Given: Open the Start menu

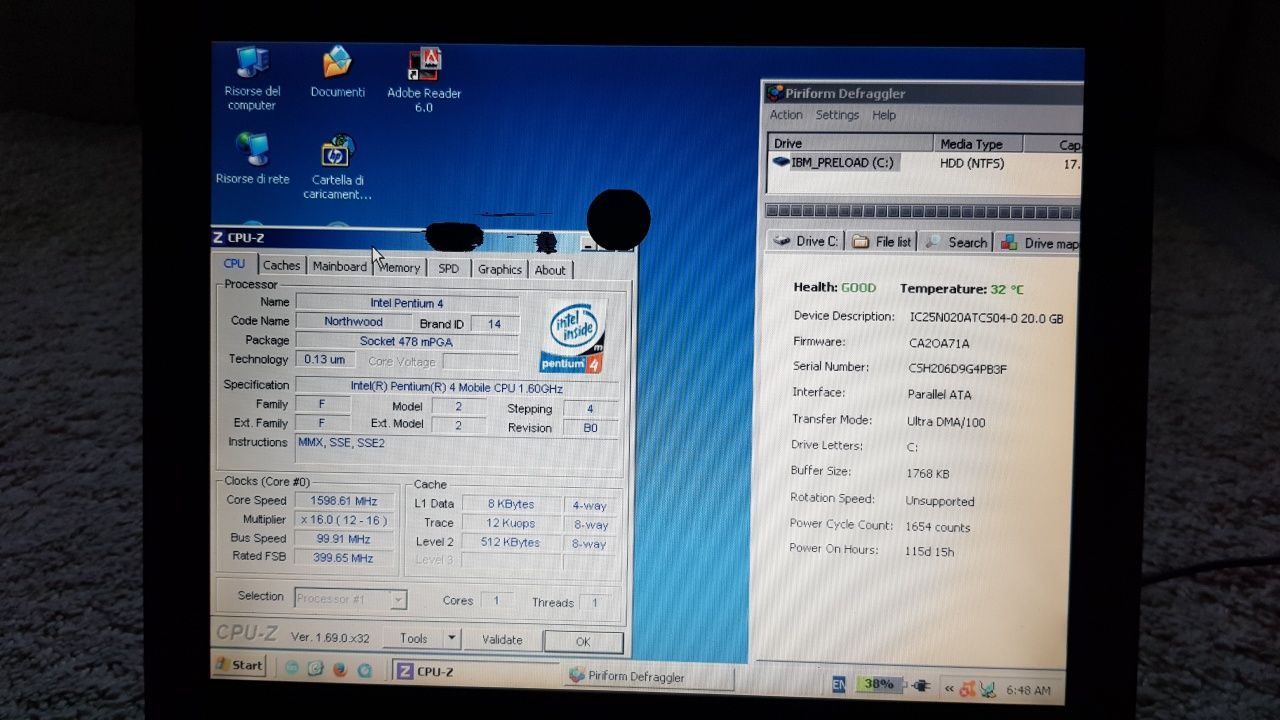Looking at the screenshot, I should (x=239, y=665).
